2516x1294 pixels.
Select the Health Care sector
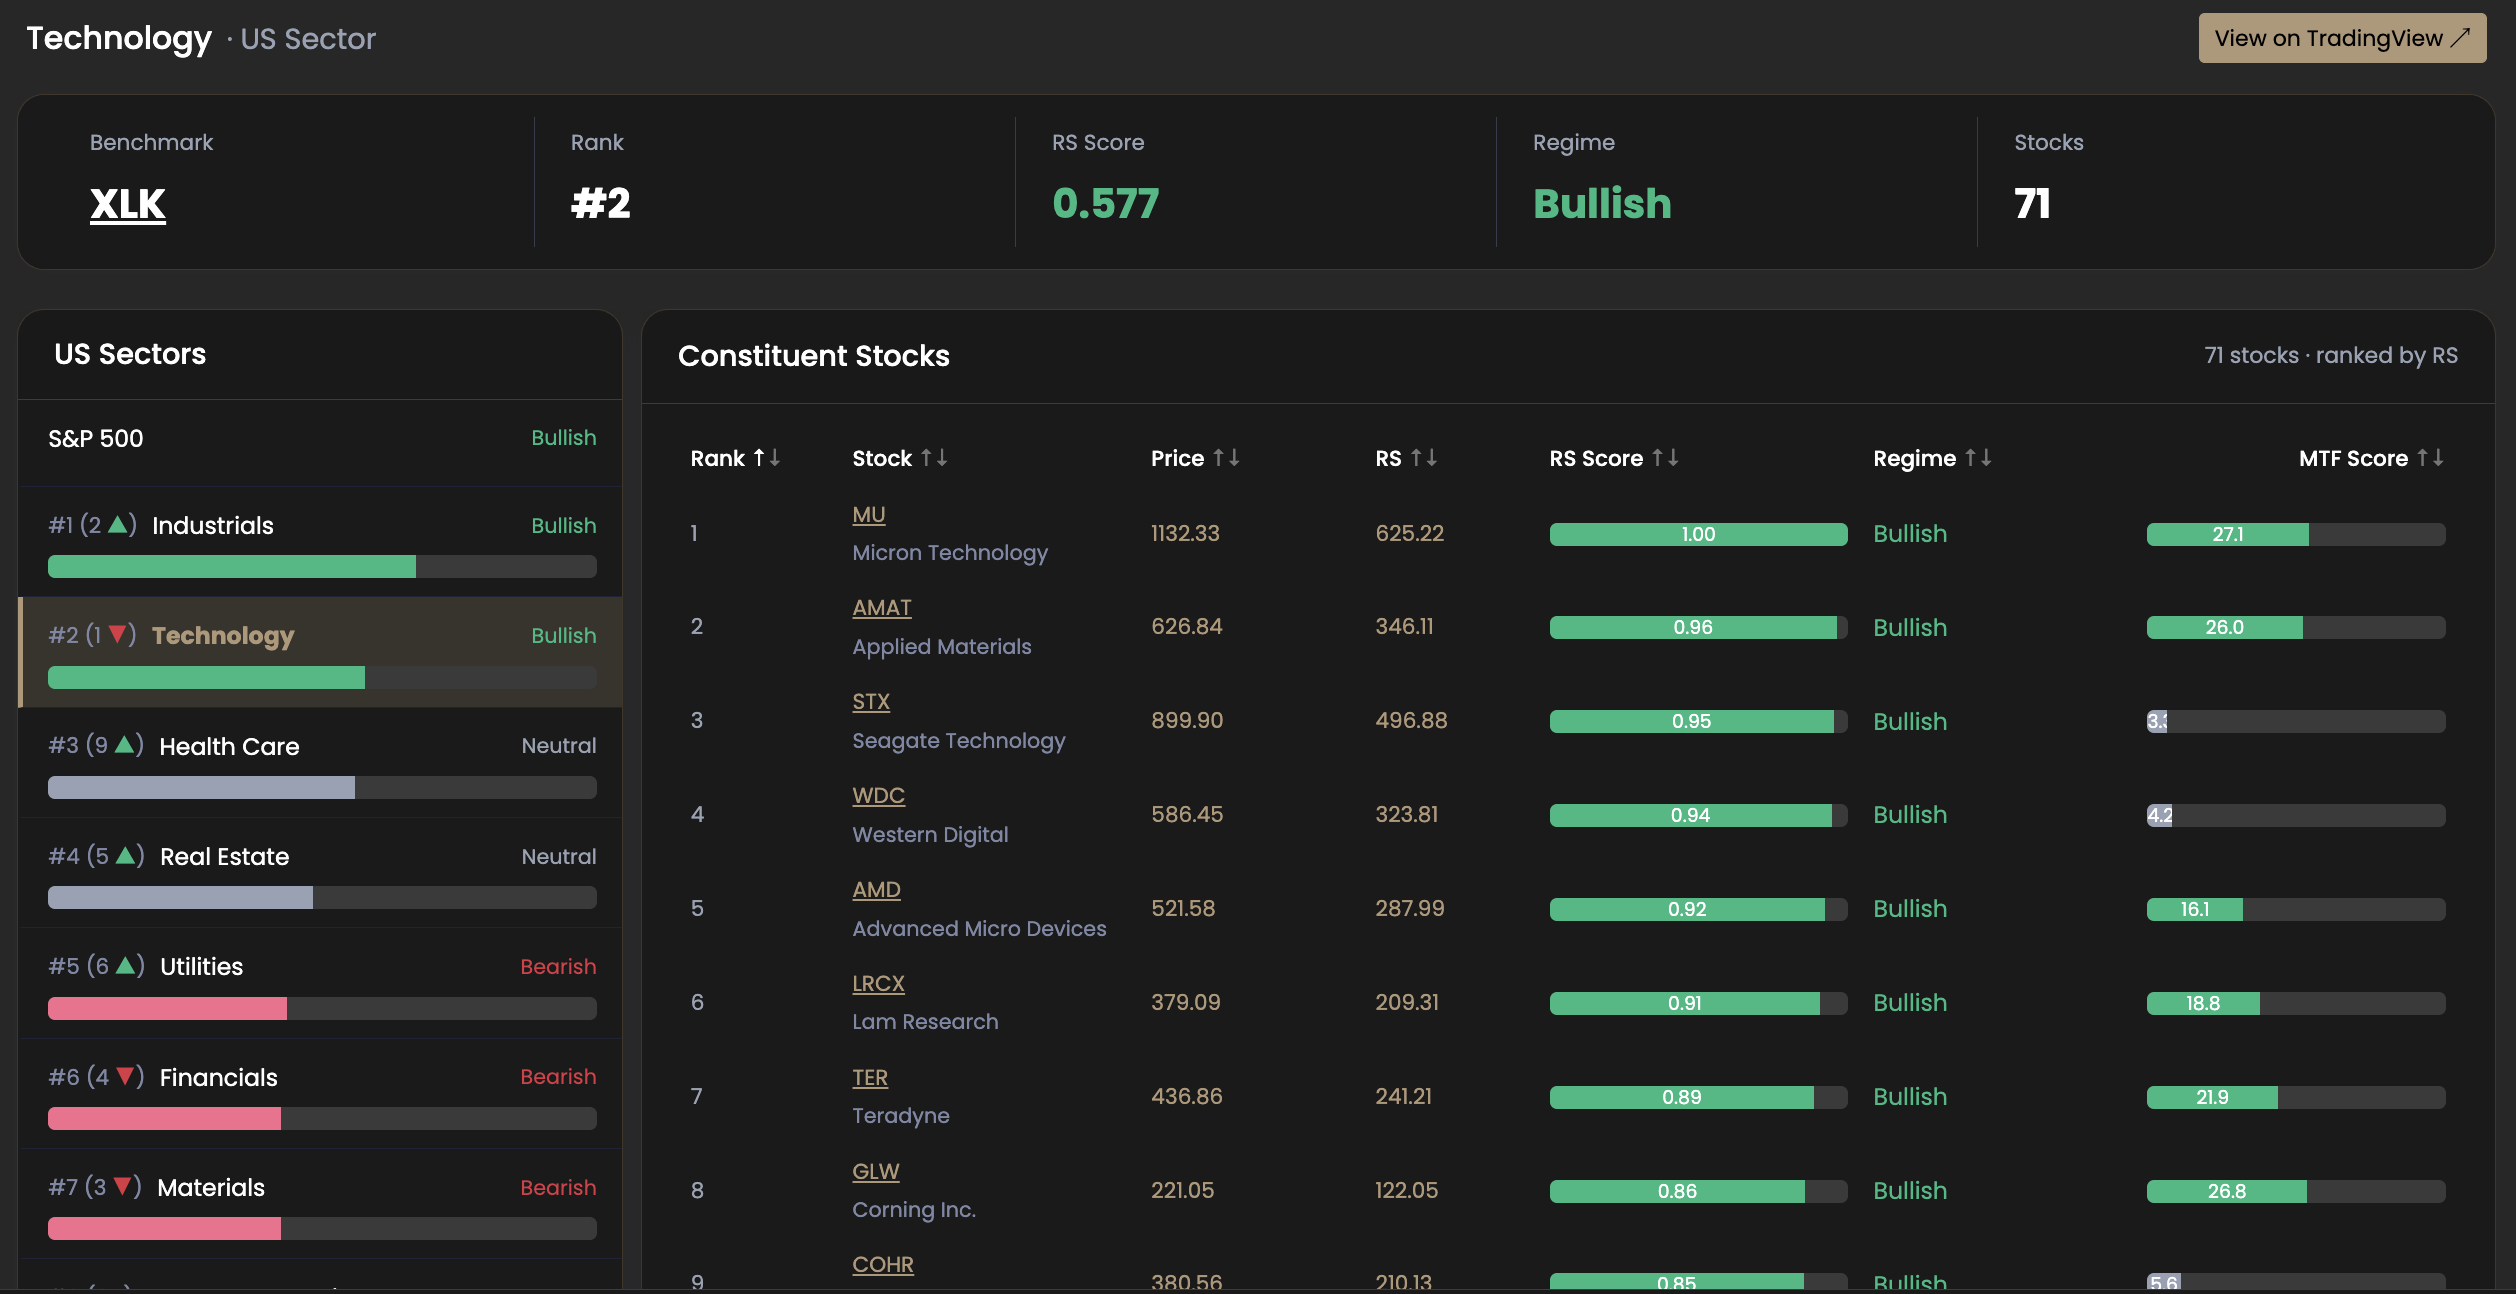320,763
